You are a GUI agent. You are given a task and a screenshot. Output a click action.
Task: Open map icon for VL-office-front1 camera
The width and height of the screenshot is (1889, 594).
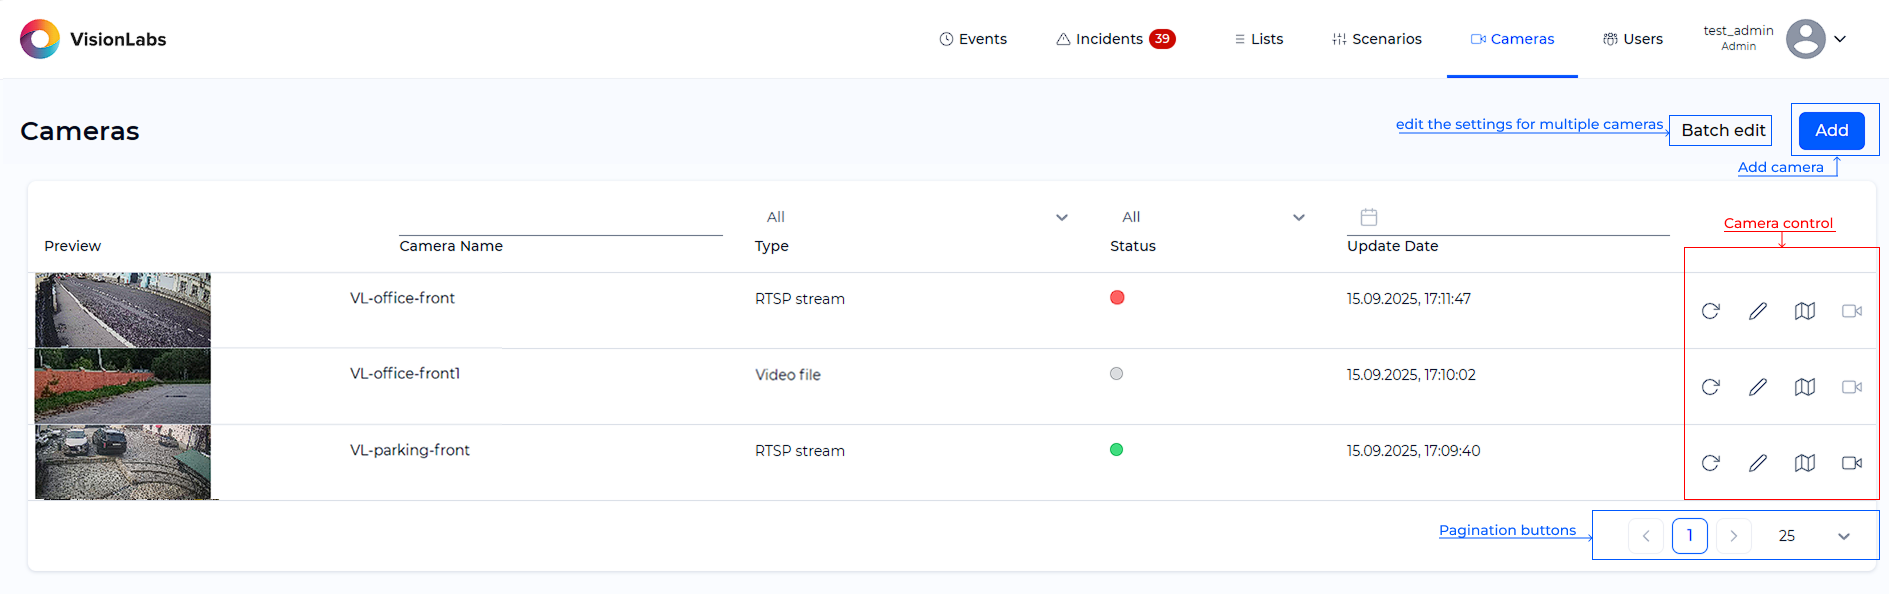tap(1804, 387)
